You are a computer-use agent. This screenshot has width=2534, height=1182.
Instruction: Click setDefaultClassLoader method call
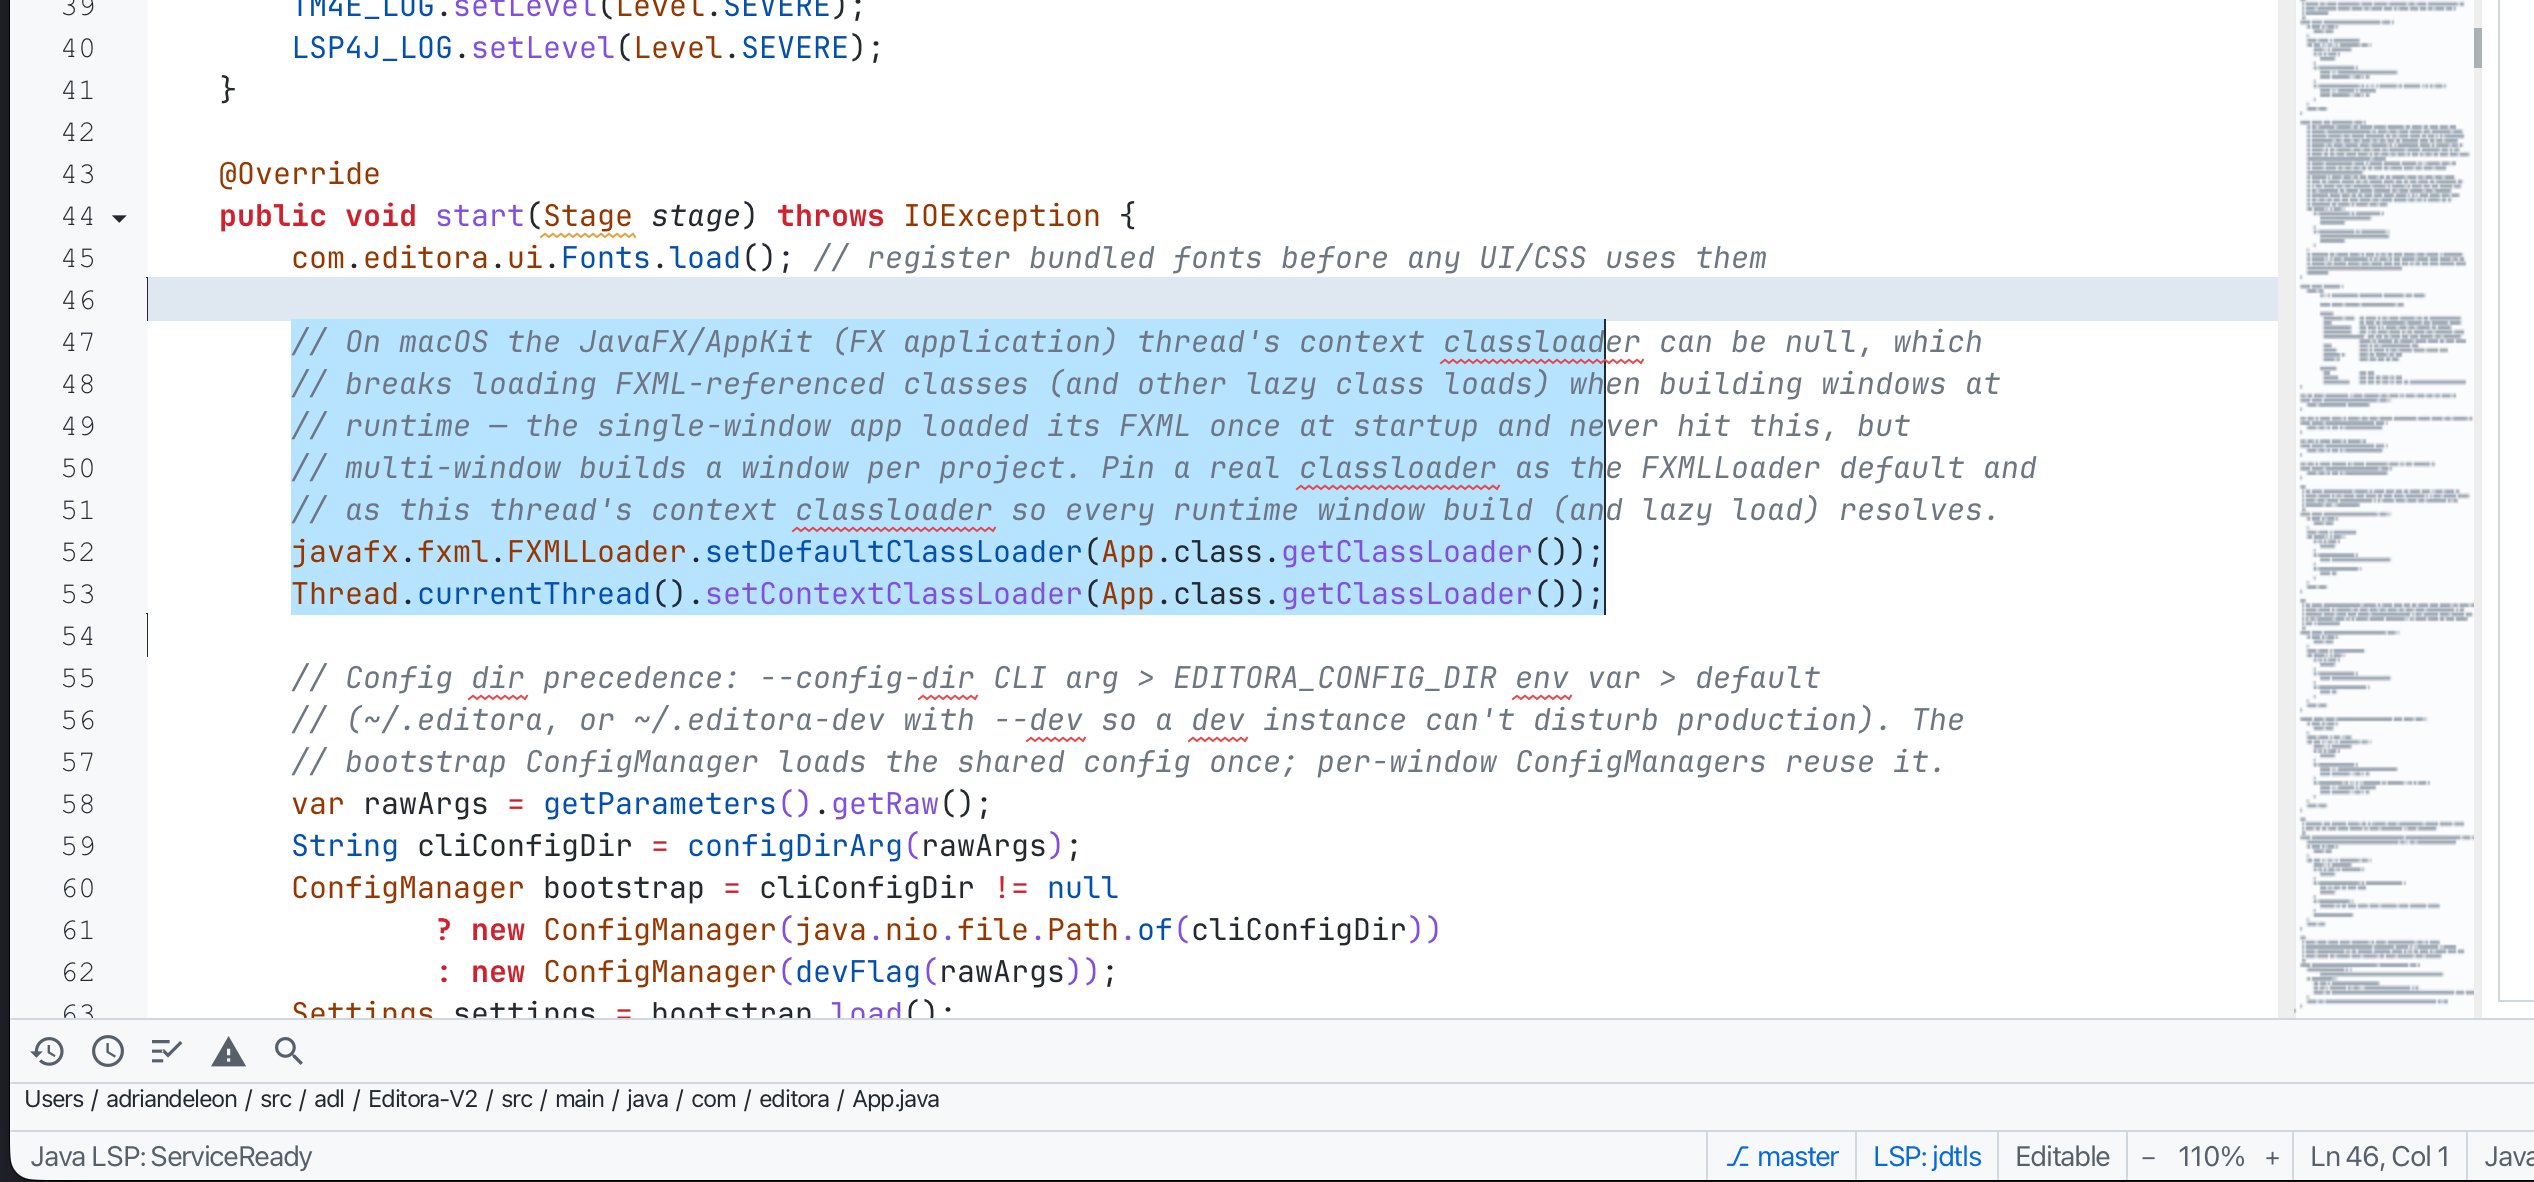click(893, 552)
